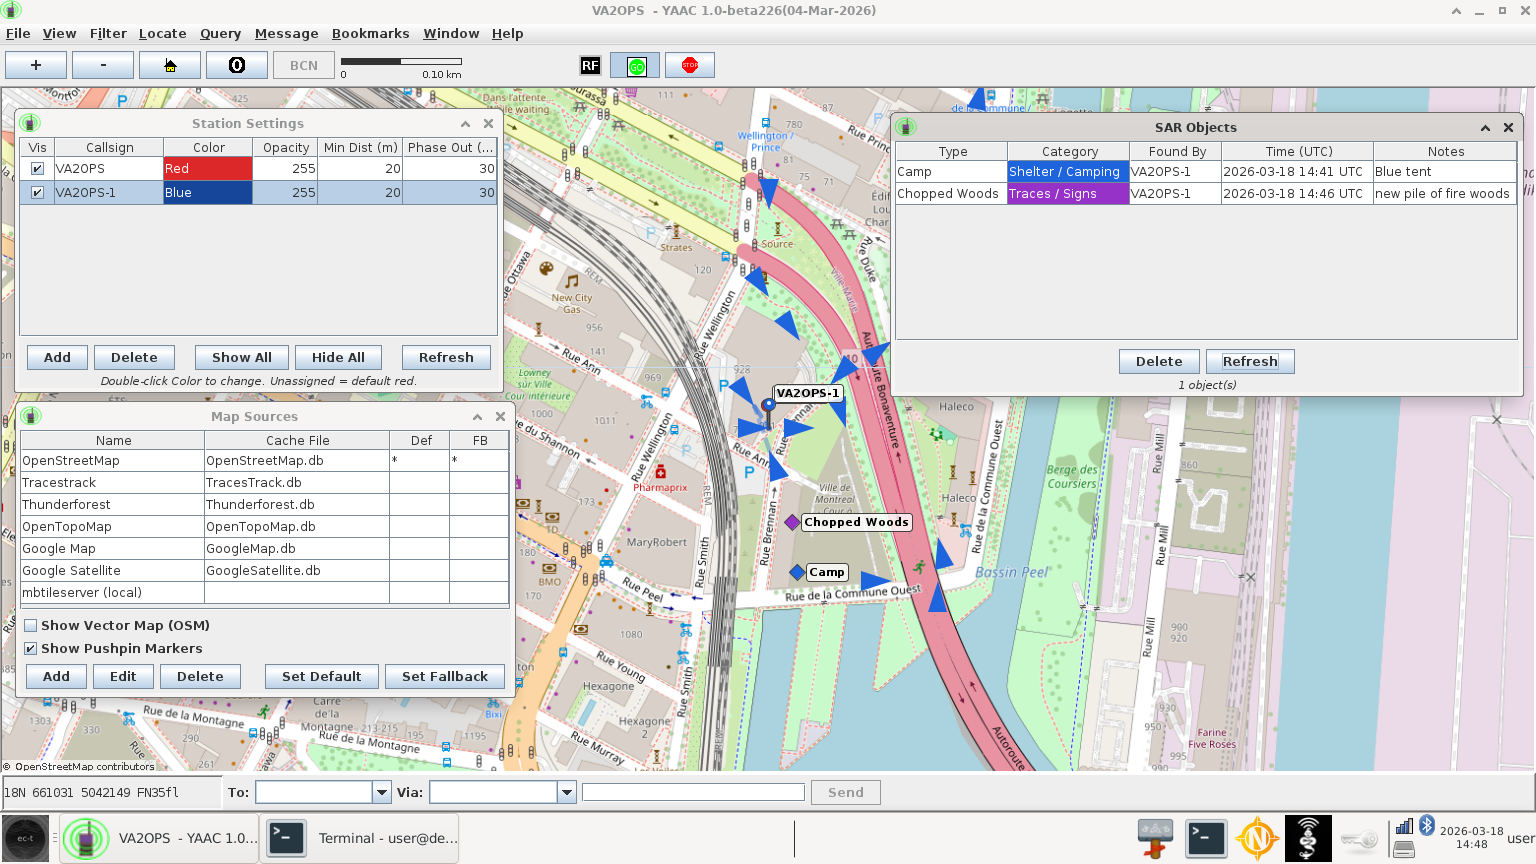Uncheck visibility for station VA2OPS
This screenshot has height=864, width=1536.
(x=36, y=169)
